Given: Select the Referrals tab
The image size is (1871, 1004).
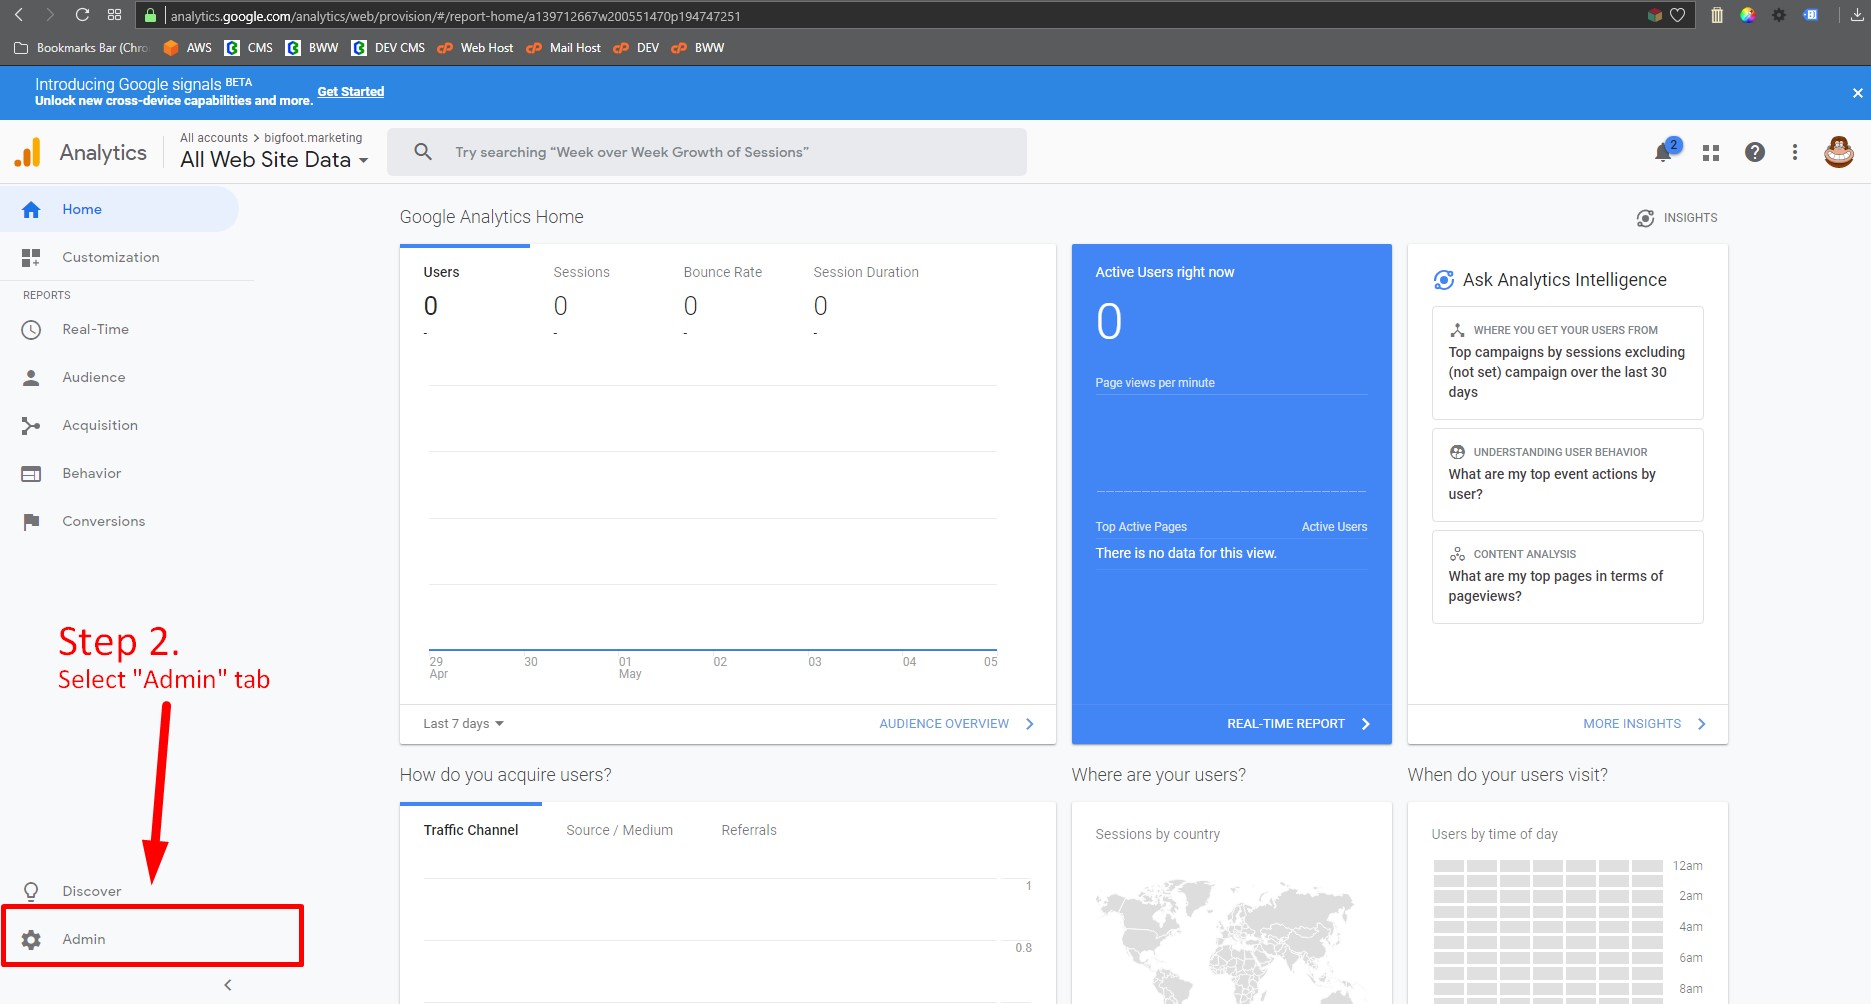Looking at the screenshot, I should (x=748, y=829).
